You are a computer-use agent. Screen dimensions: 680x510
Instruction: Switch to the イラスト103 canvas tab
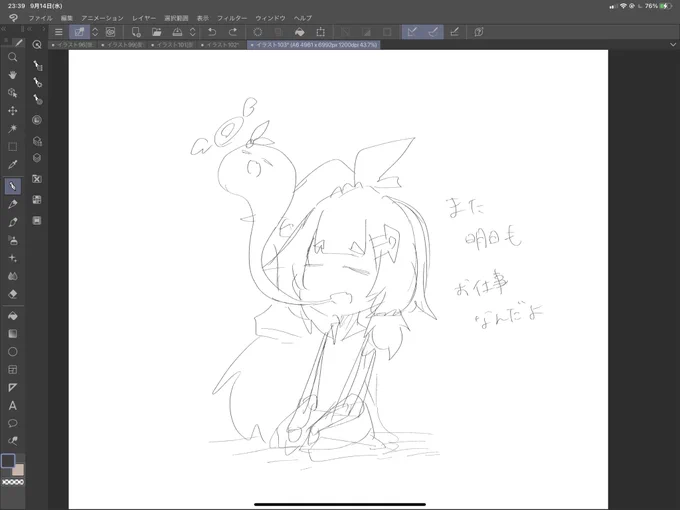click(x=314, y=45)
